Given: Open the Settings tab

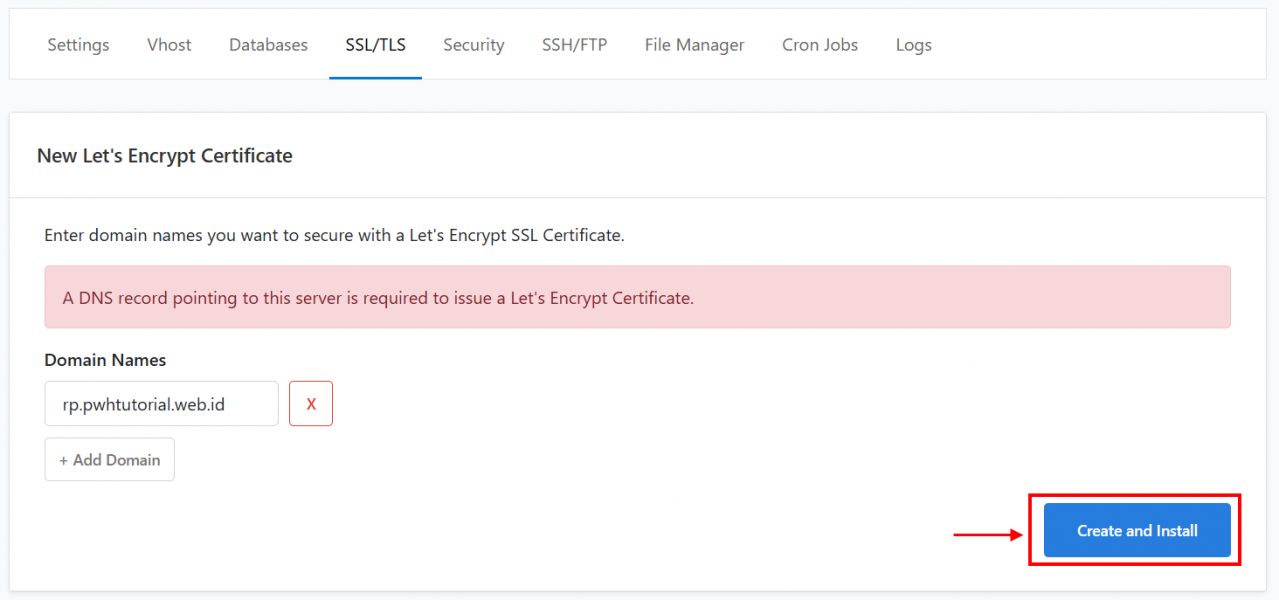Looking at the screenshot, I should [x=78, y=45].
